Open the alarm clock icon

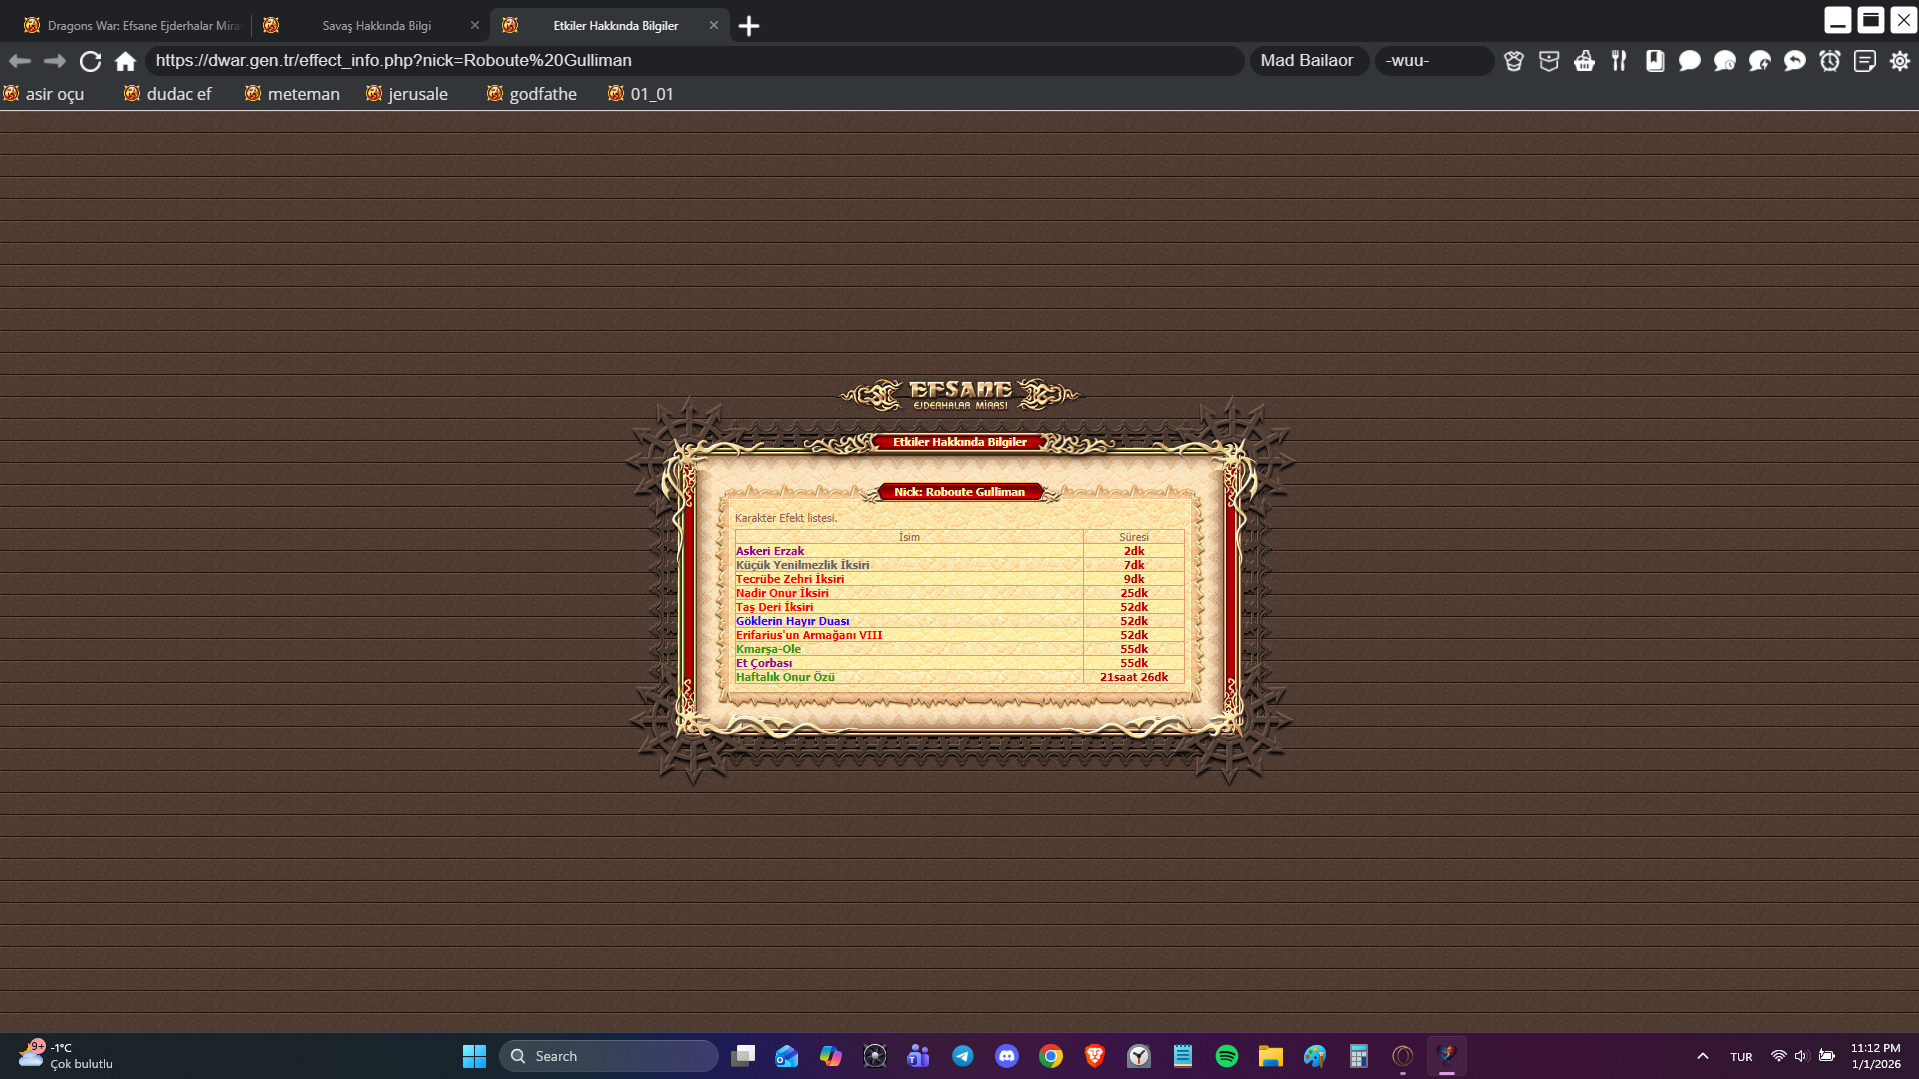[x=1830, y=61]
